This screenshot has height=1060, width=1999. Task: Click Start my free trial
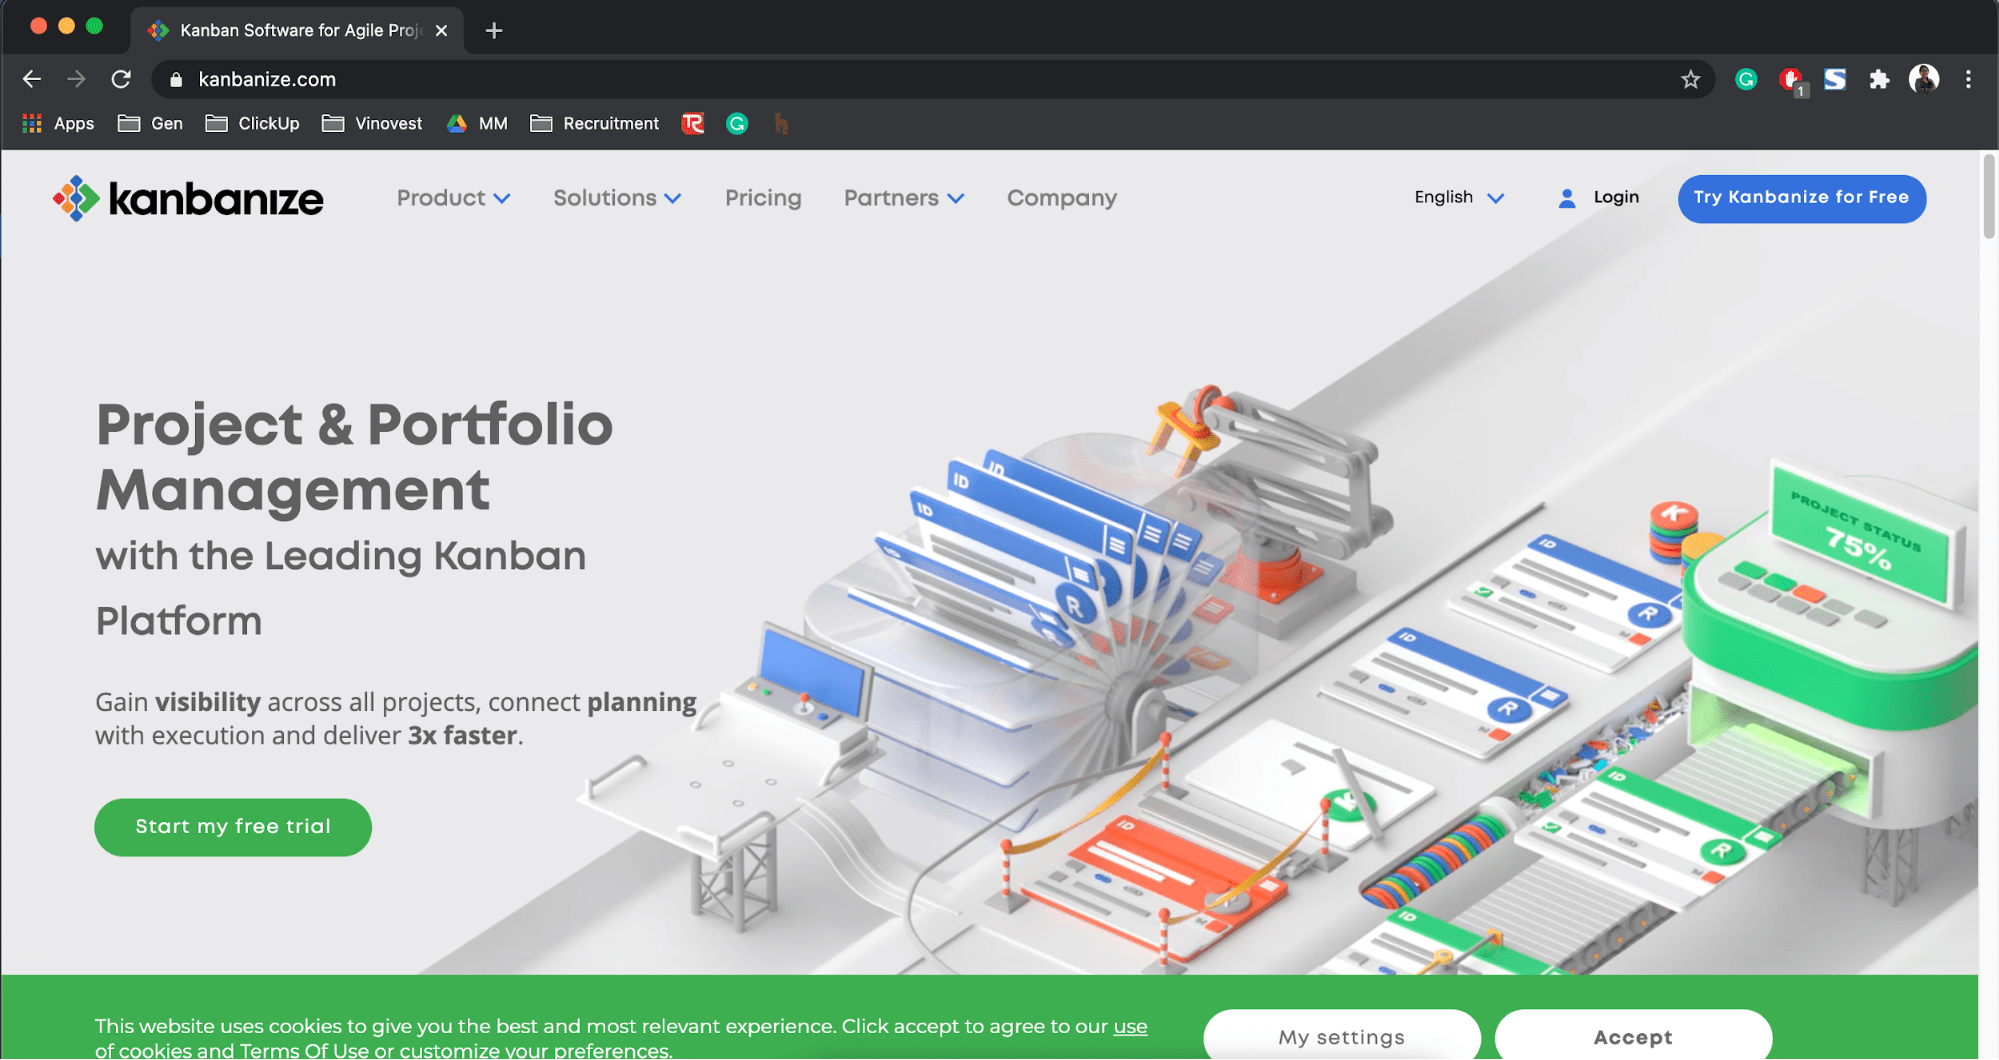click(x=233, y=826)
